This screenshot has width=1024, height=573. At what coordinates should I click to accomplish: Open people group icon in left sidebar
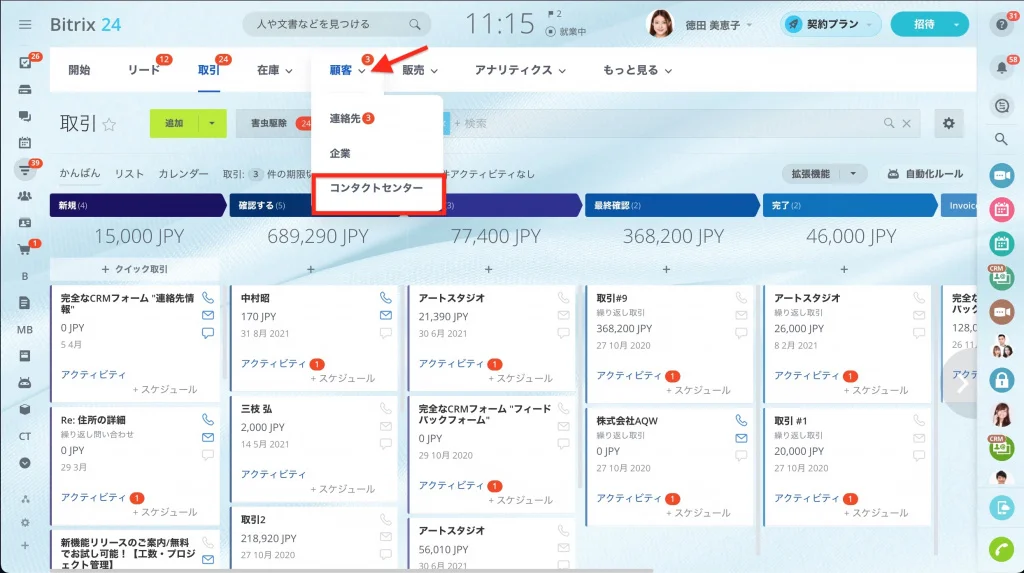[x=25, y=196]
